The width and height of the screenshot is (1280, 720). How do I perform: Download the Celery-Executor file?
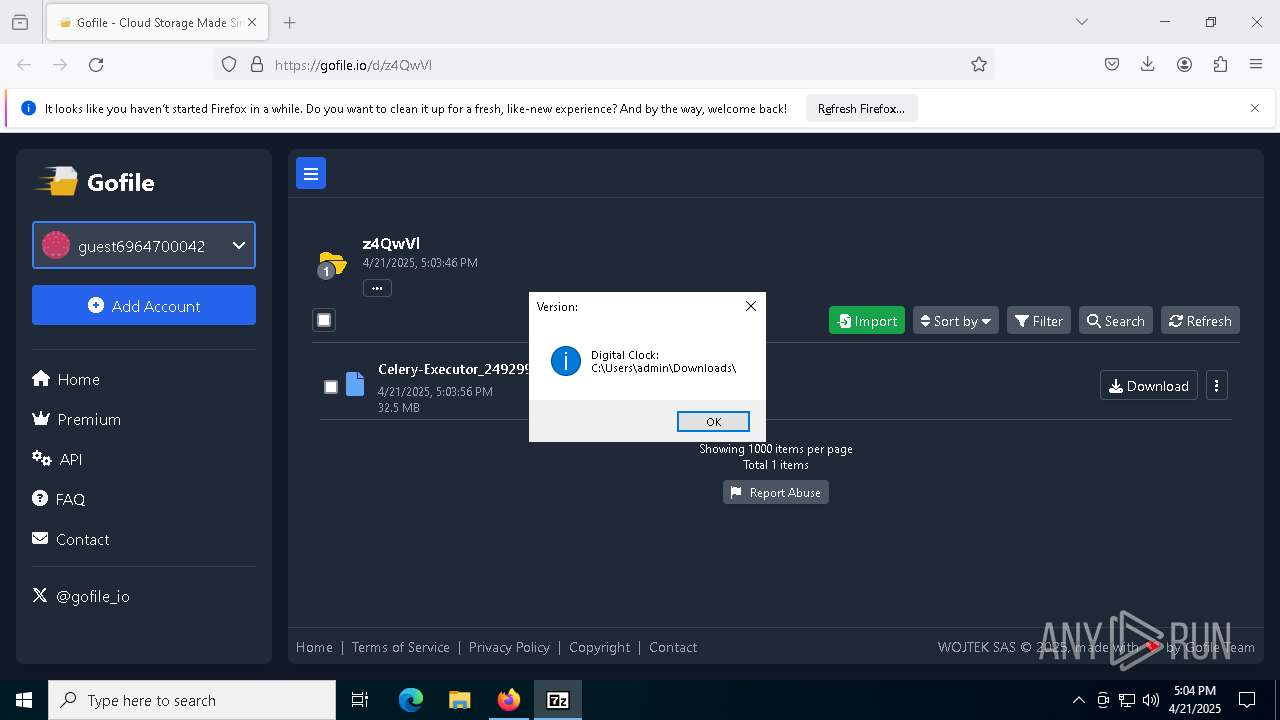pyautogui.click(x=1149, y=385)
